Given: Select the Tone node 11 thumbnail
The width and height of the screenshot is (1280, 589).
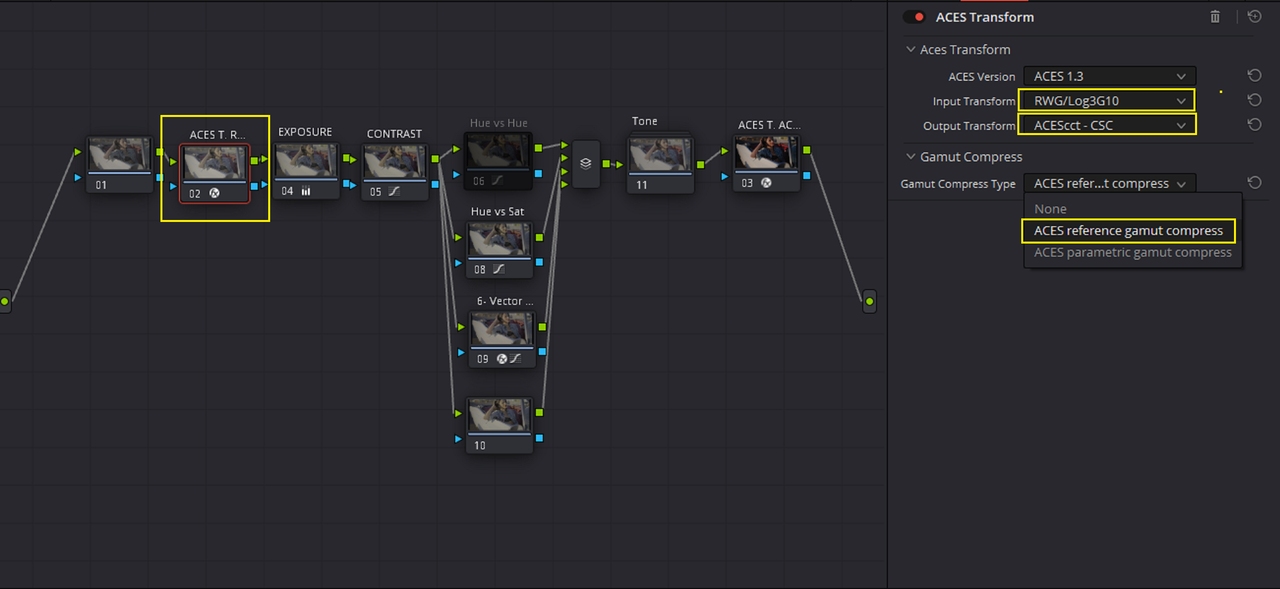Looking at the screenshot, I should coord(661,157).
